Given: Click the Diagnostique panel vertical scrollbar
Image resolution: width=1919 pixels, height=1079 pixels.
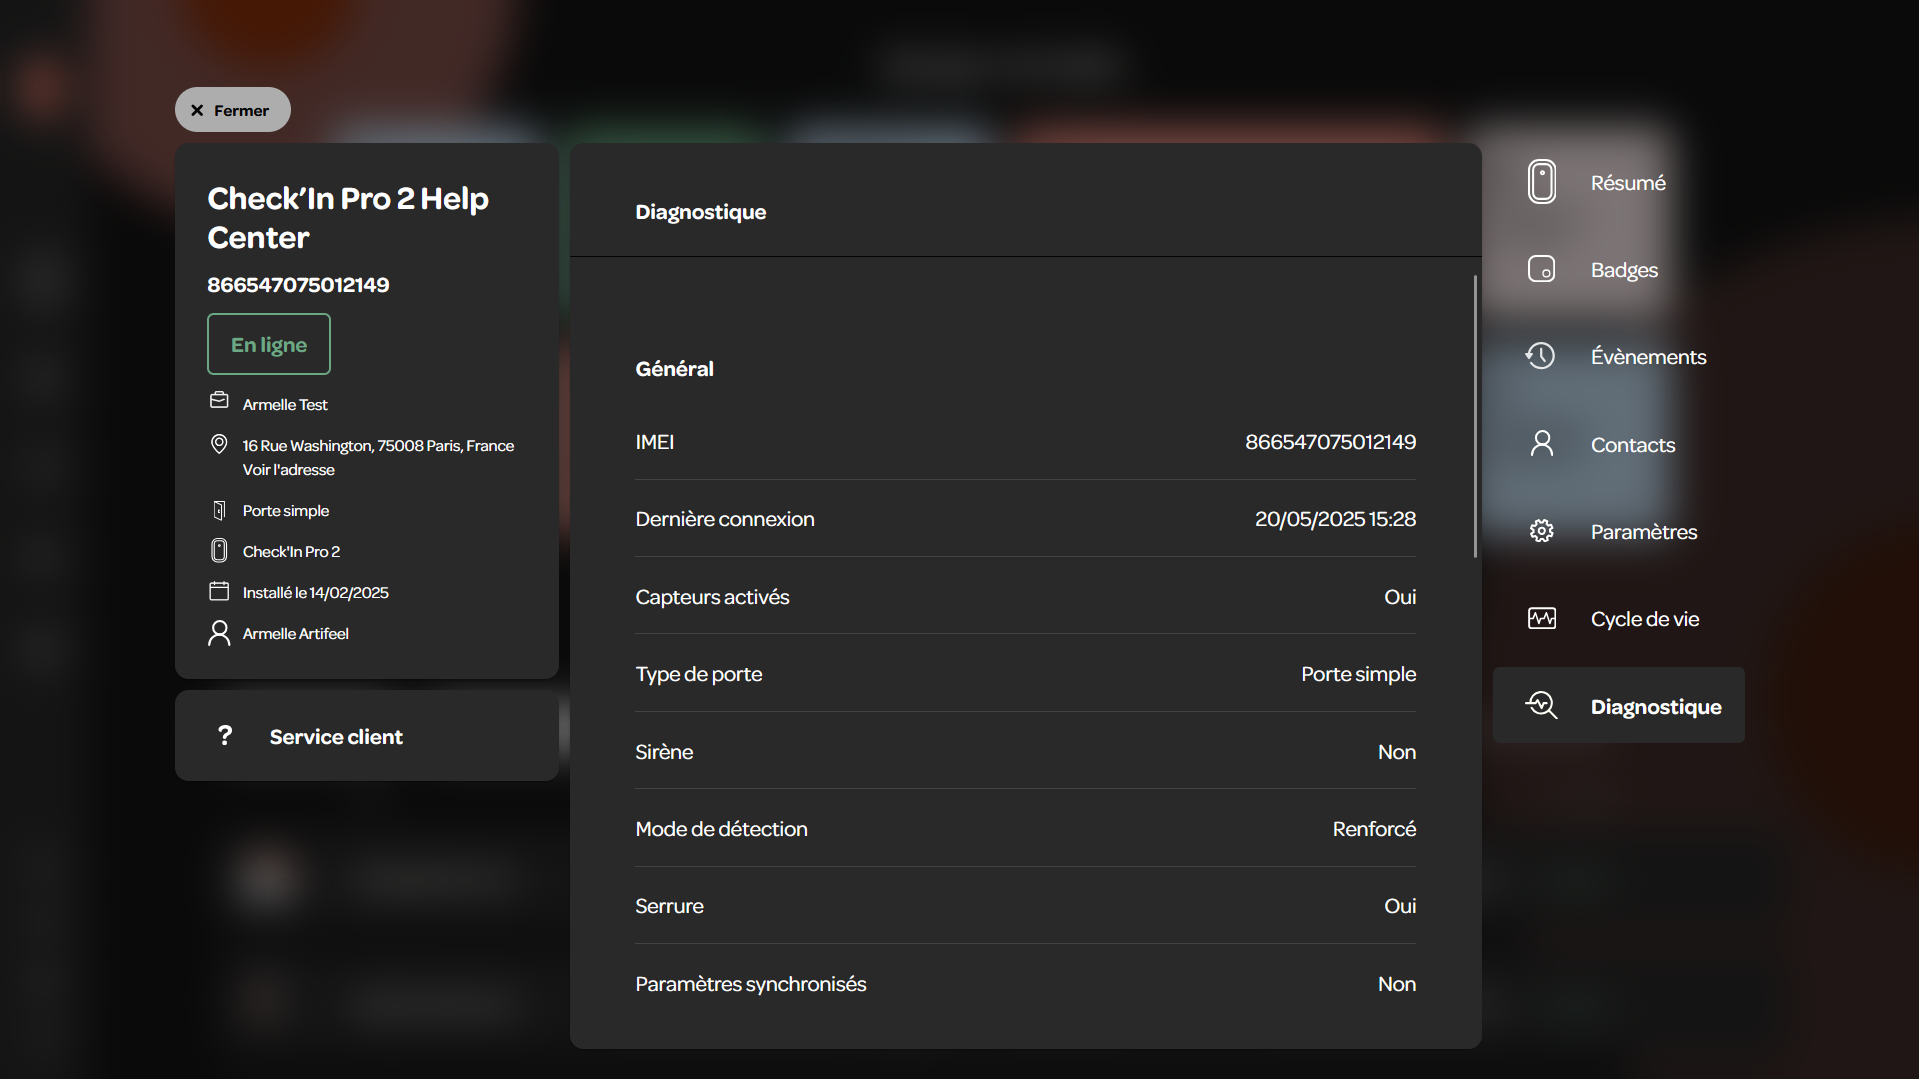Looking at the screenshot, I should 1475,416.
